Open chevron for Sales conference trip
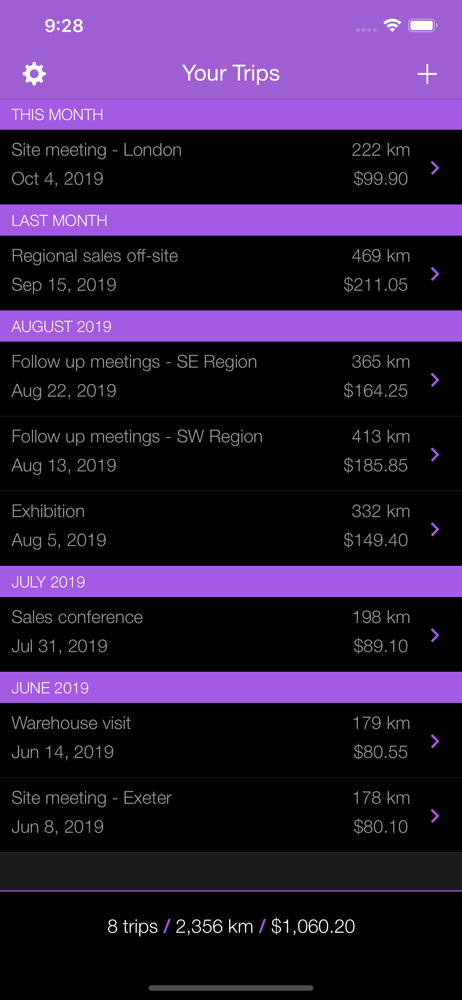 point(435,635)
